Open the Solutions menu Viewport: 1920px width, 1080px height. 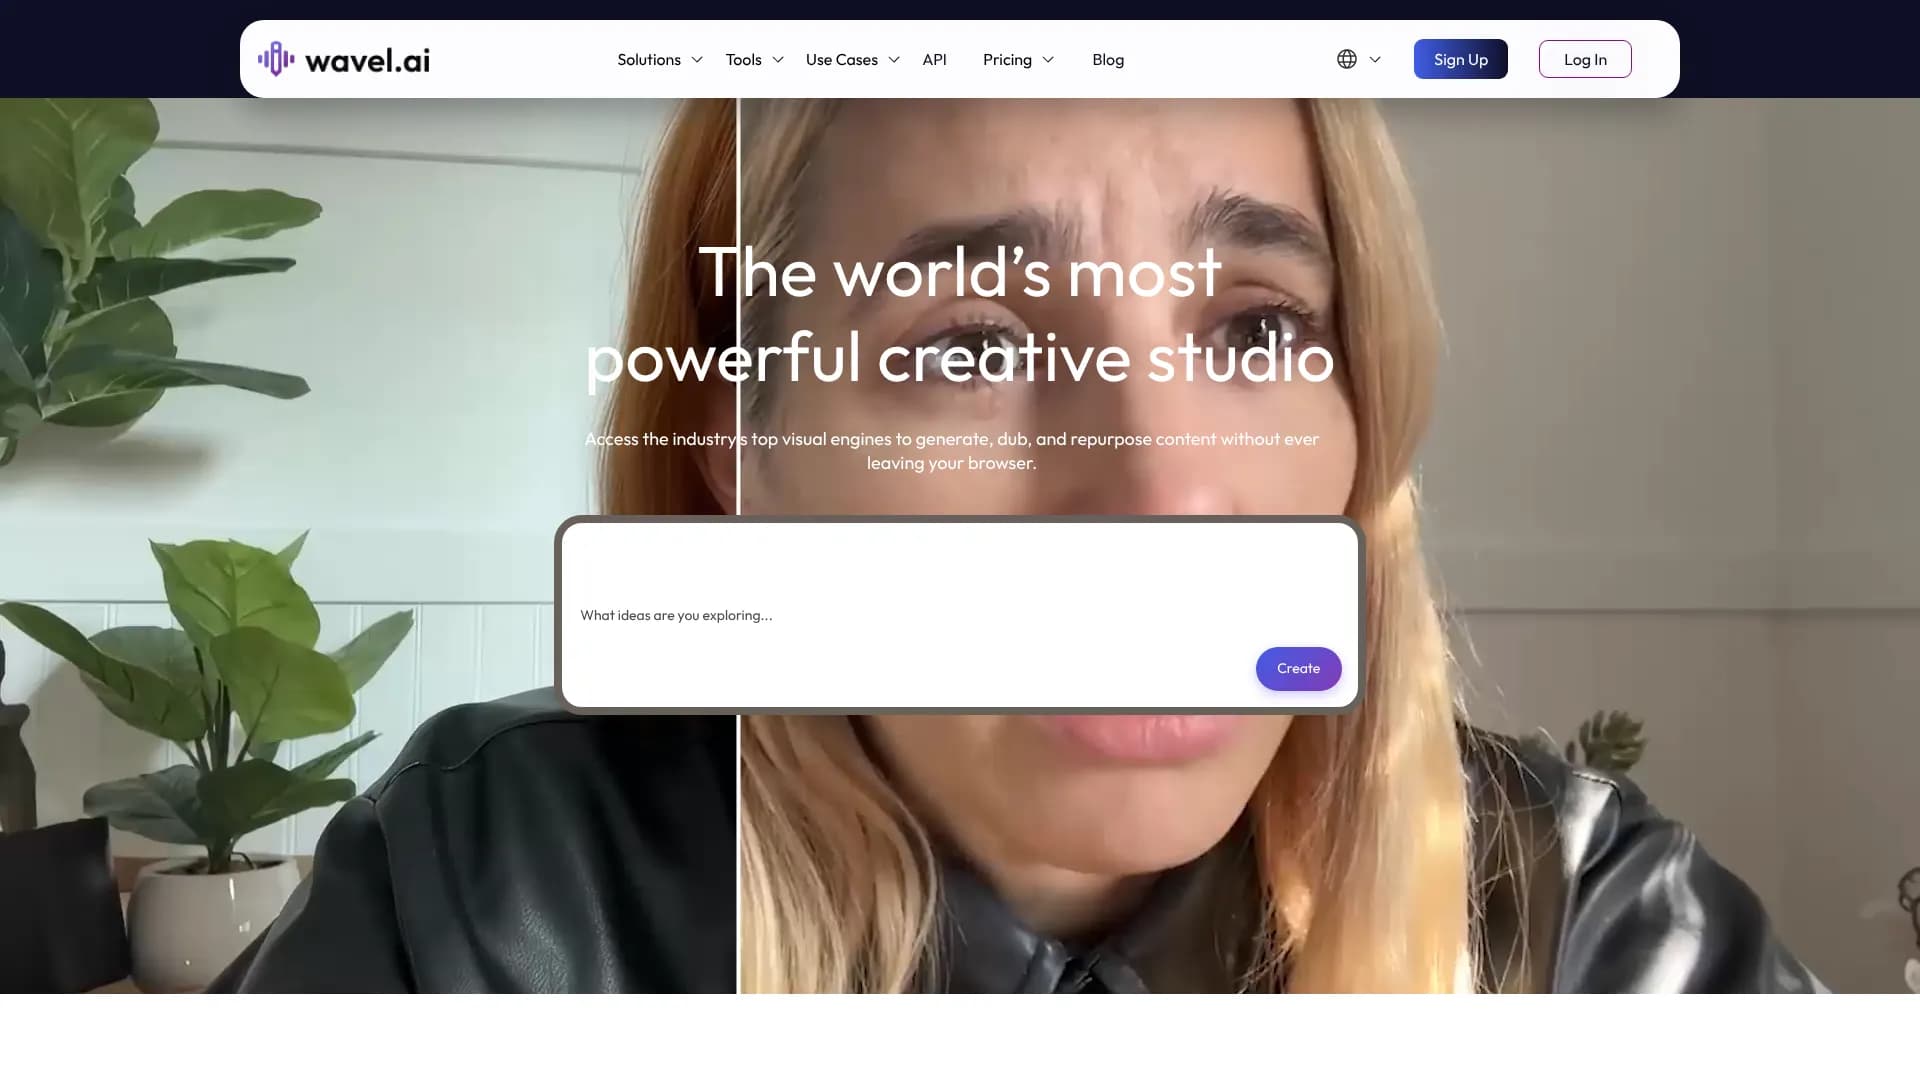pyautogui.click(x=648, y=60)
